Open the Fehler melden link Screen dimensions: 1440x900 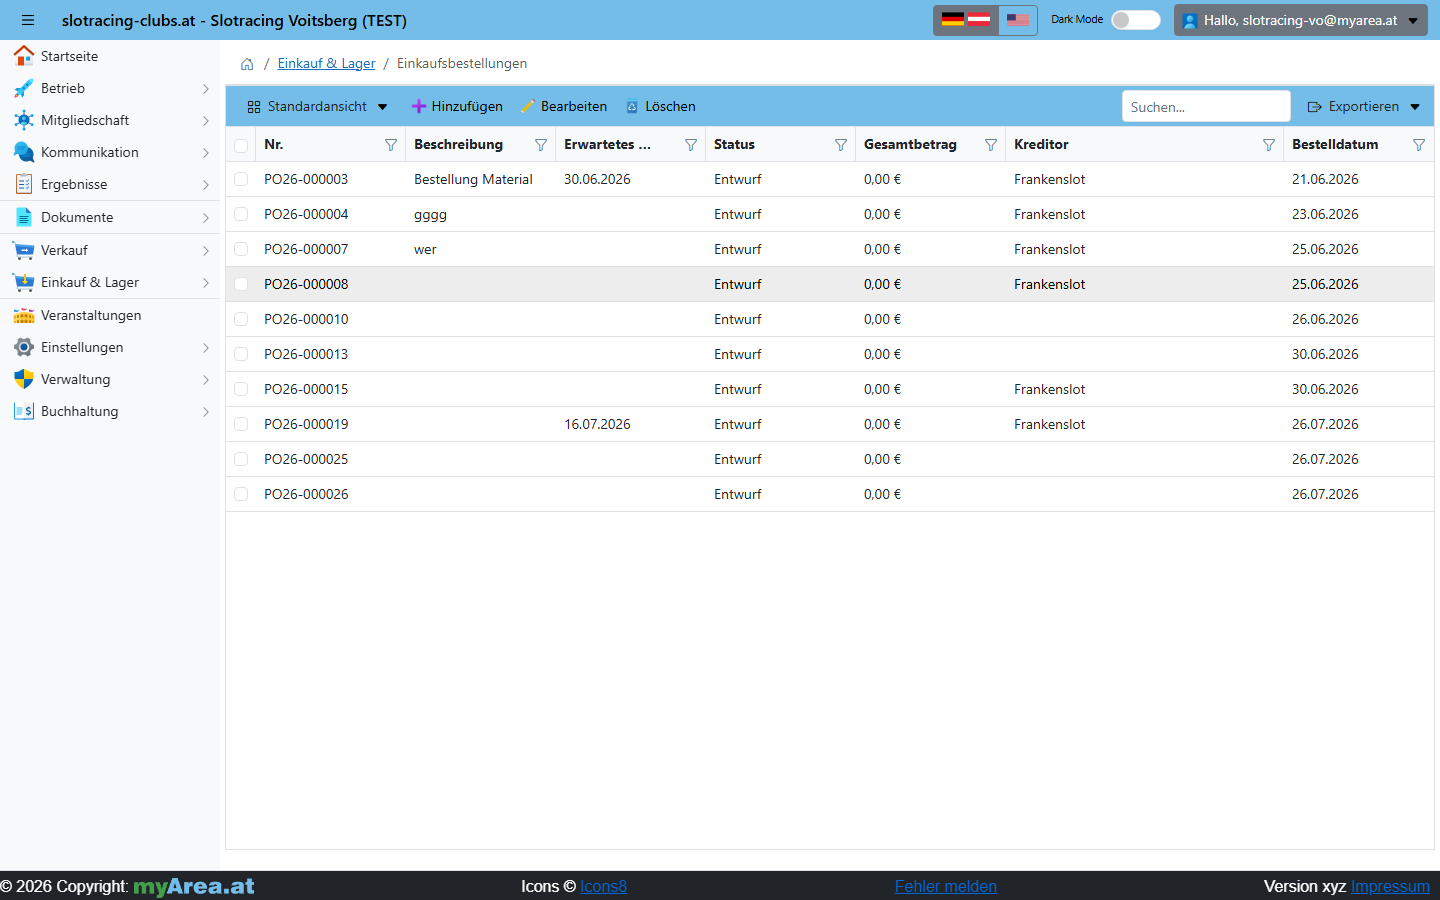coord(946,886)
